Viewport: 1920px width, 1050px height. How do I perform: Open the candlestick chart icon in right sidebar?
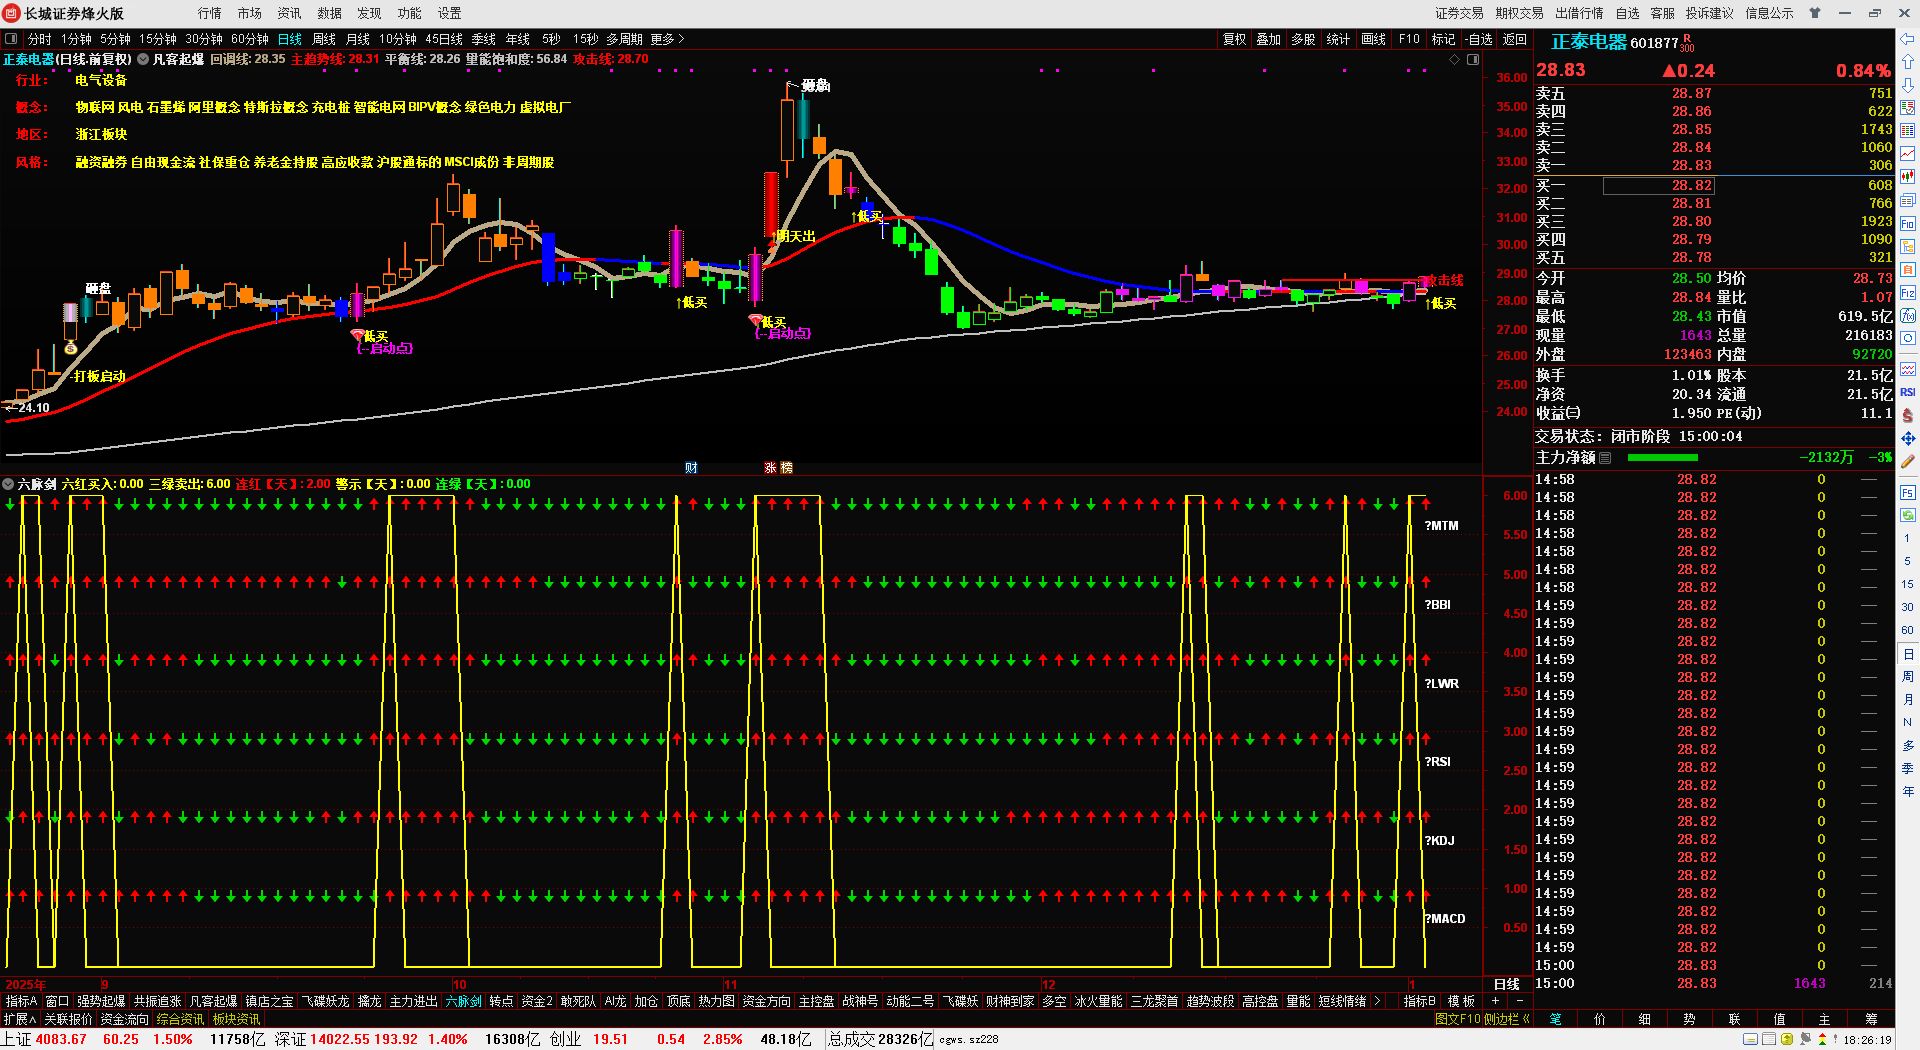(x=1908, y=177)
